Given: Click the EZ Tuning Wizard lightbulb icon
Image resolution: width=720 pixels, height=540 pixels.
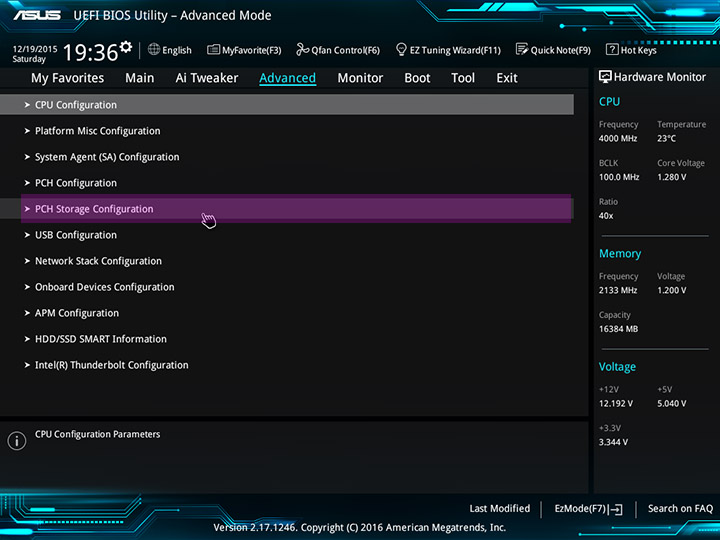Looking at the screenshot, I should [401, 49].
